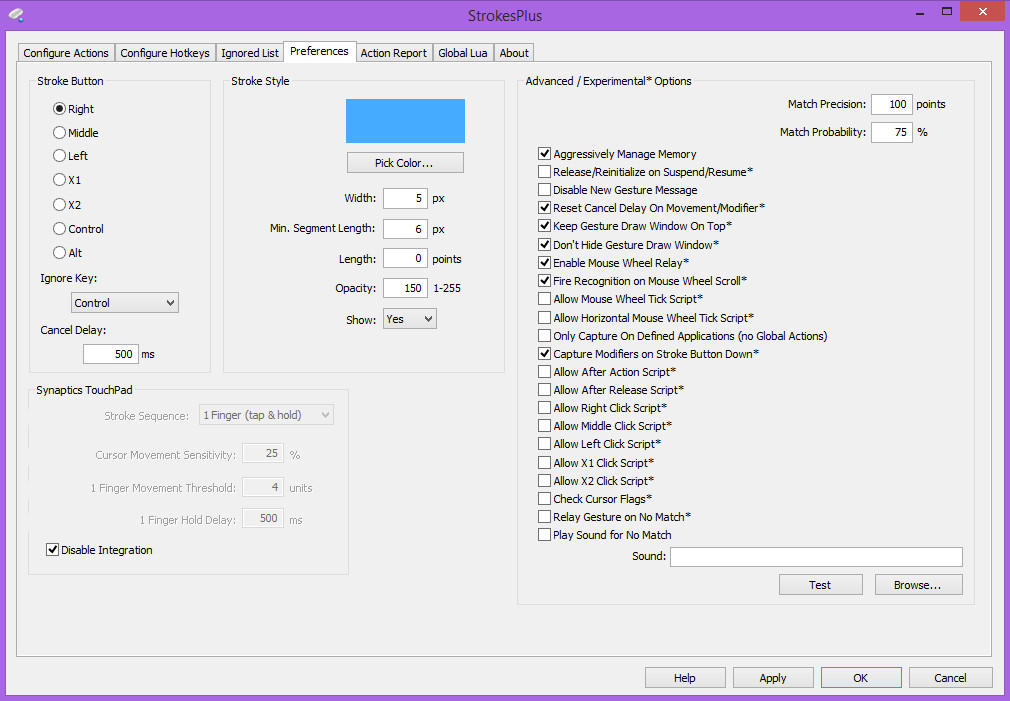Select the Preferences tab
The image size is (1010, 701).
(319, 51)
